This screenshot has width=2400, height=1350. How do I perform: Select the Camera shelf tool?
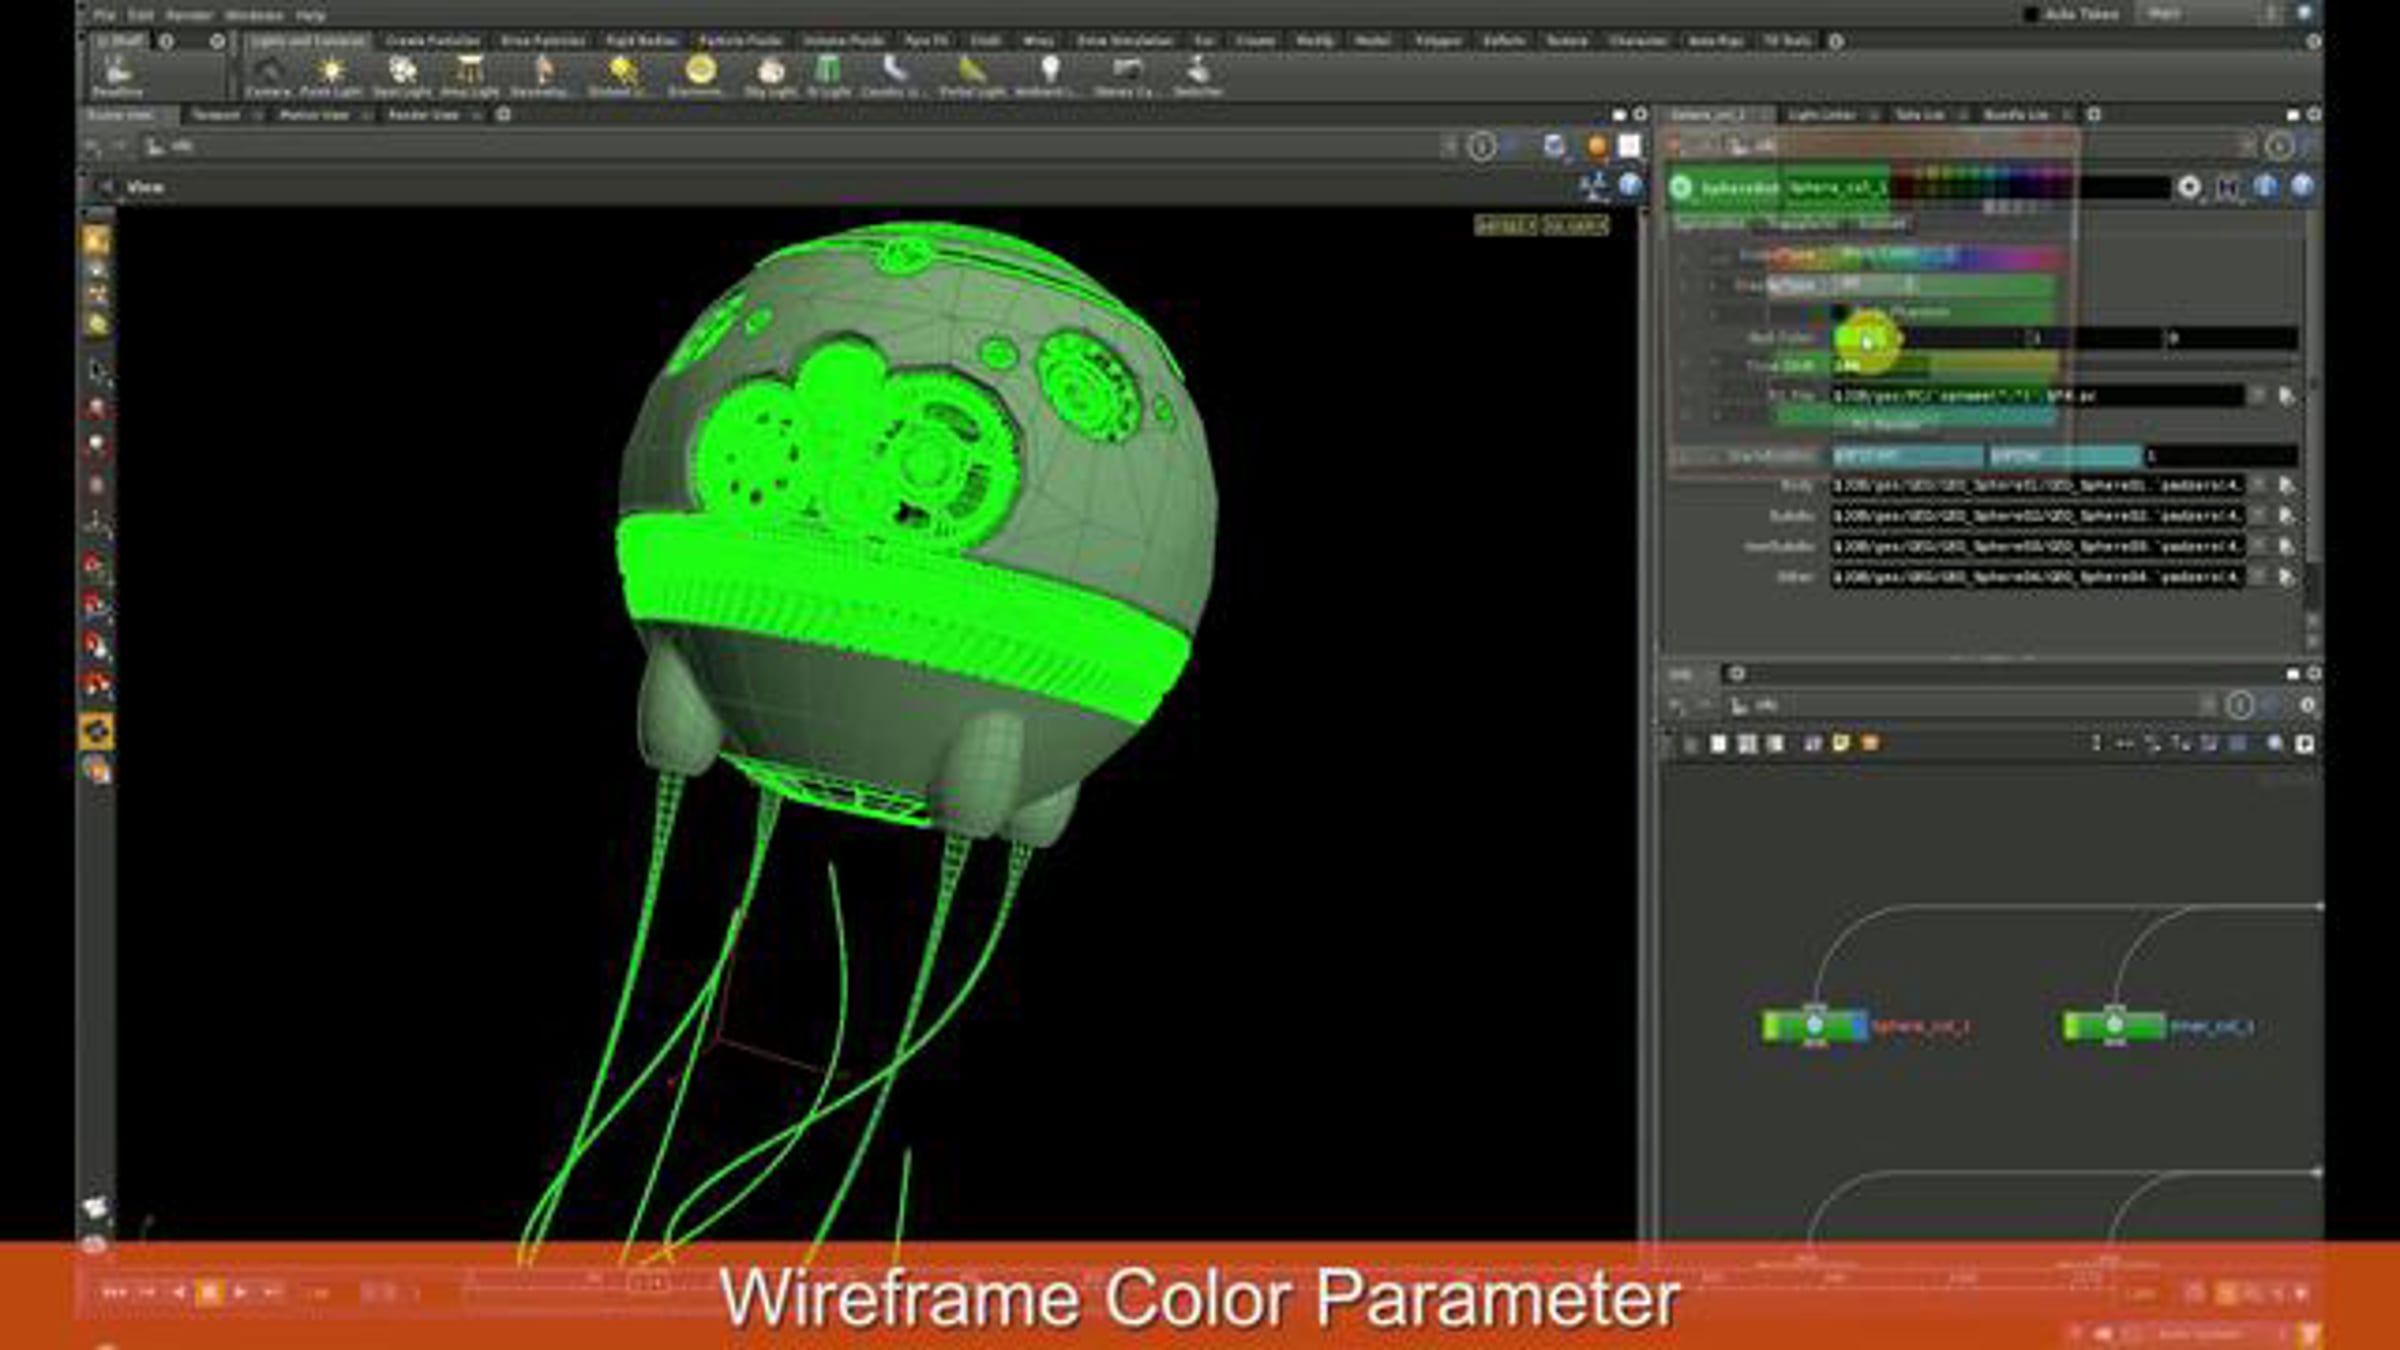coord(268,76)
